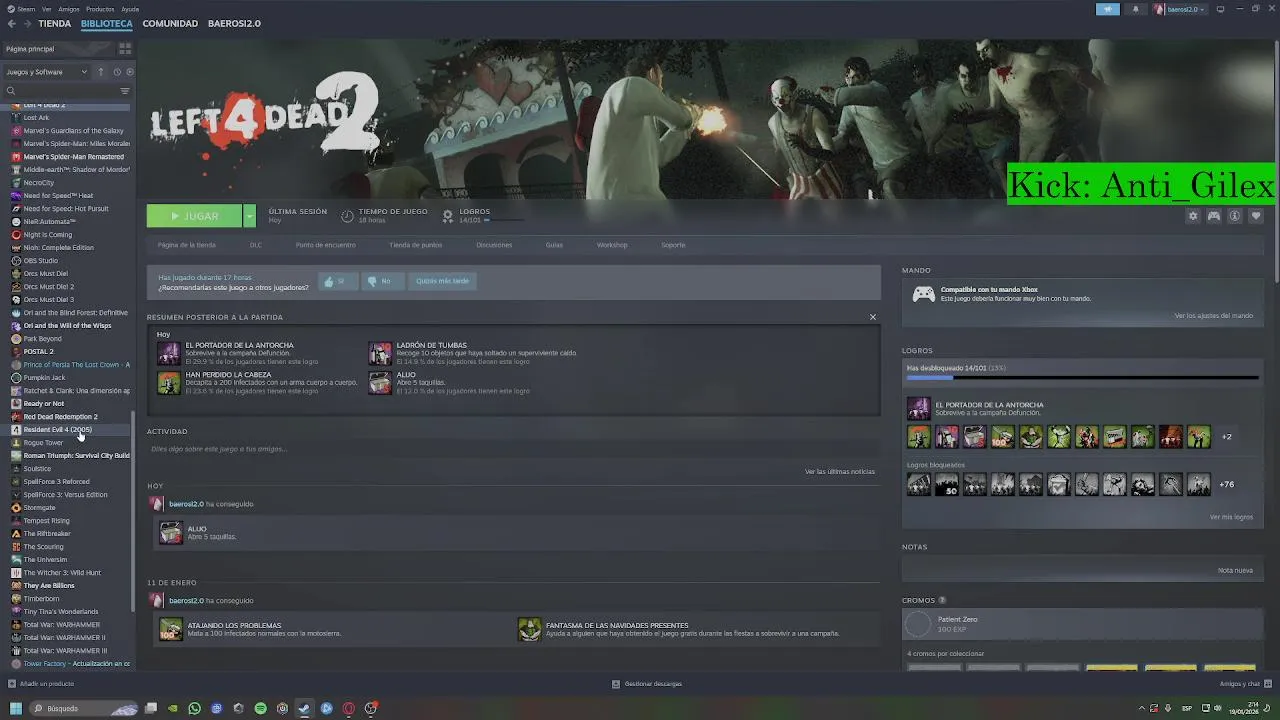Screen dimensions: 1280x720
Task: Click the +76 locked achievements counter
Action: 1226,485
